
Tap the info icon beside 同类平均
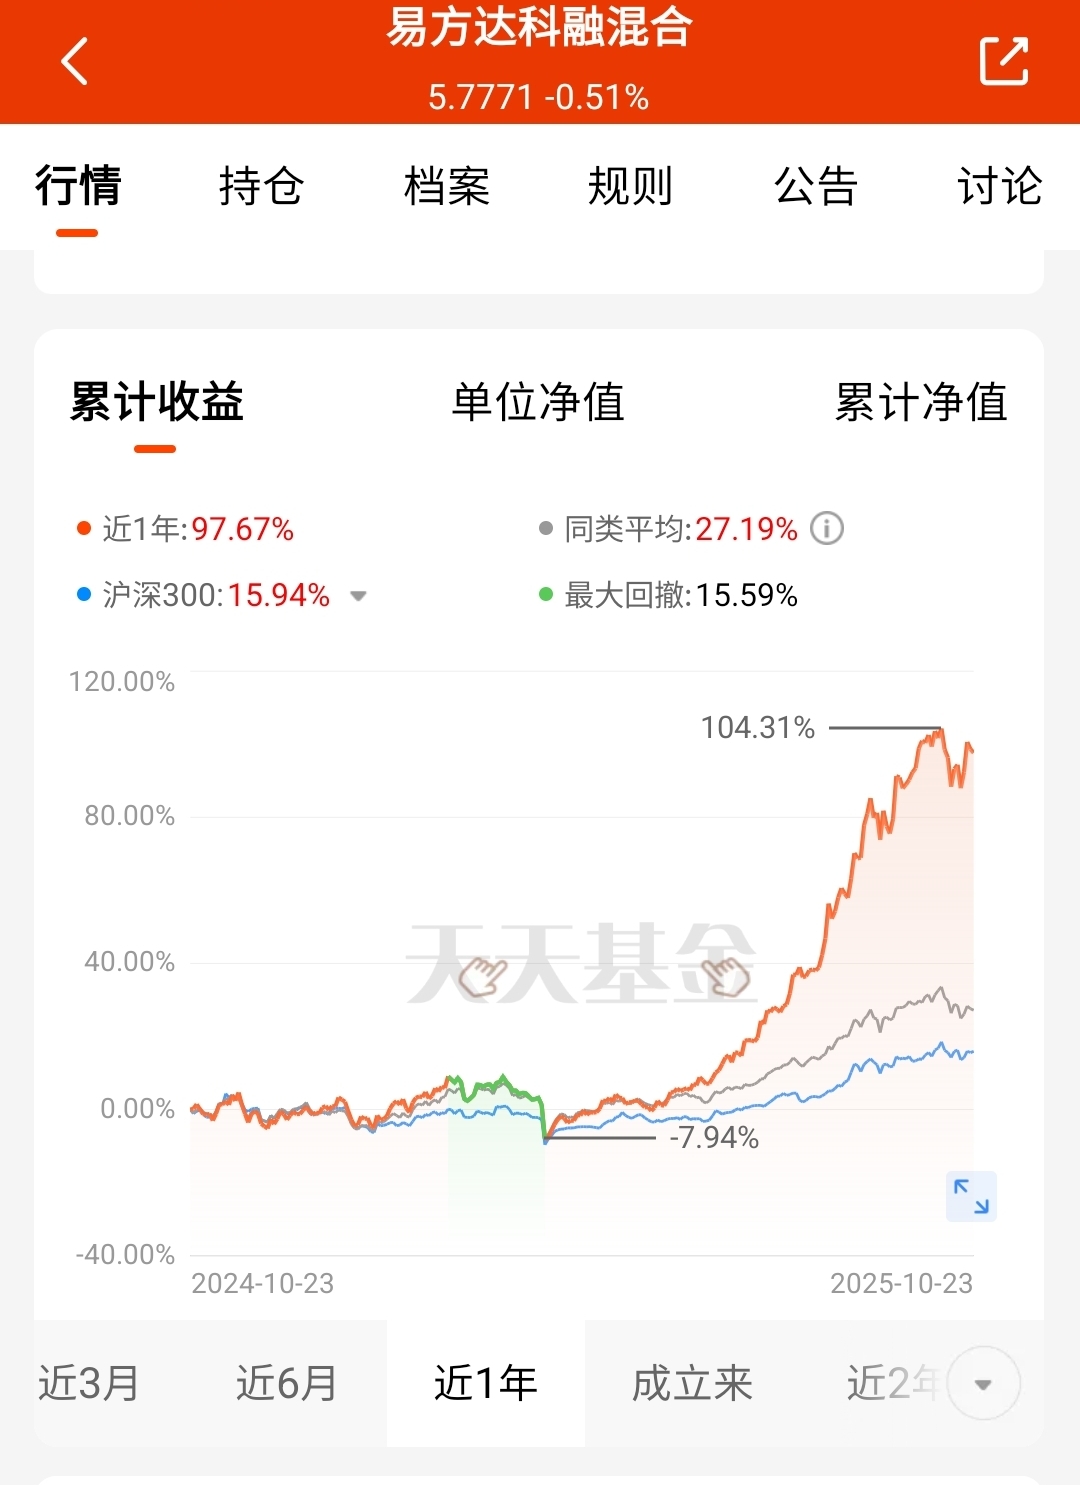pyautogui.click(x=827, y=528)
